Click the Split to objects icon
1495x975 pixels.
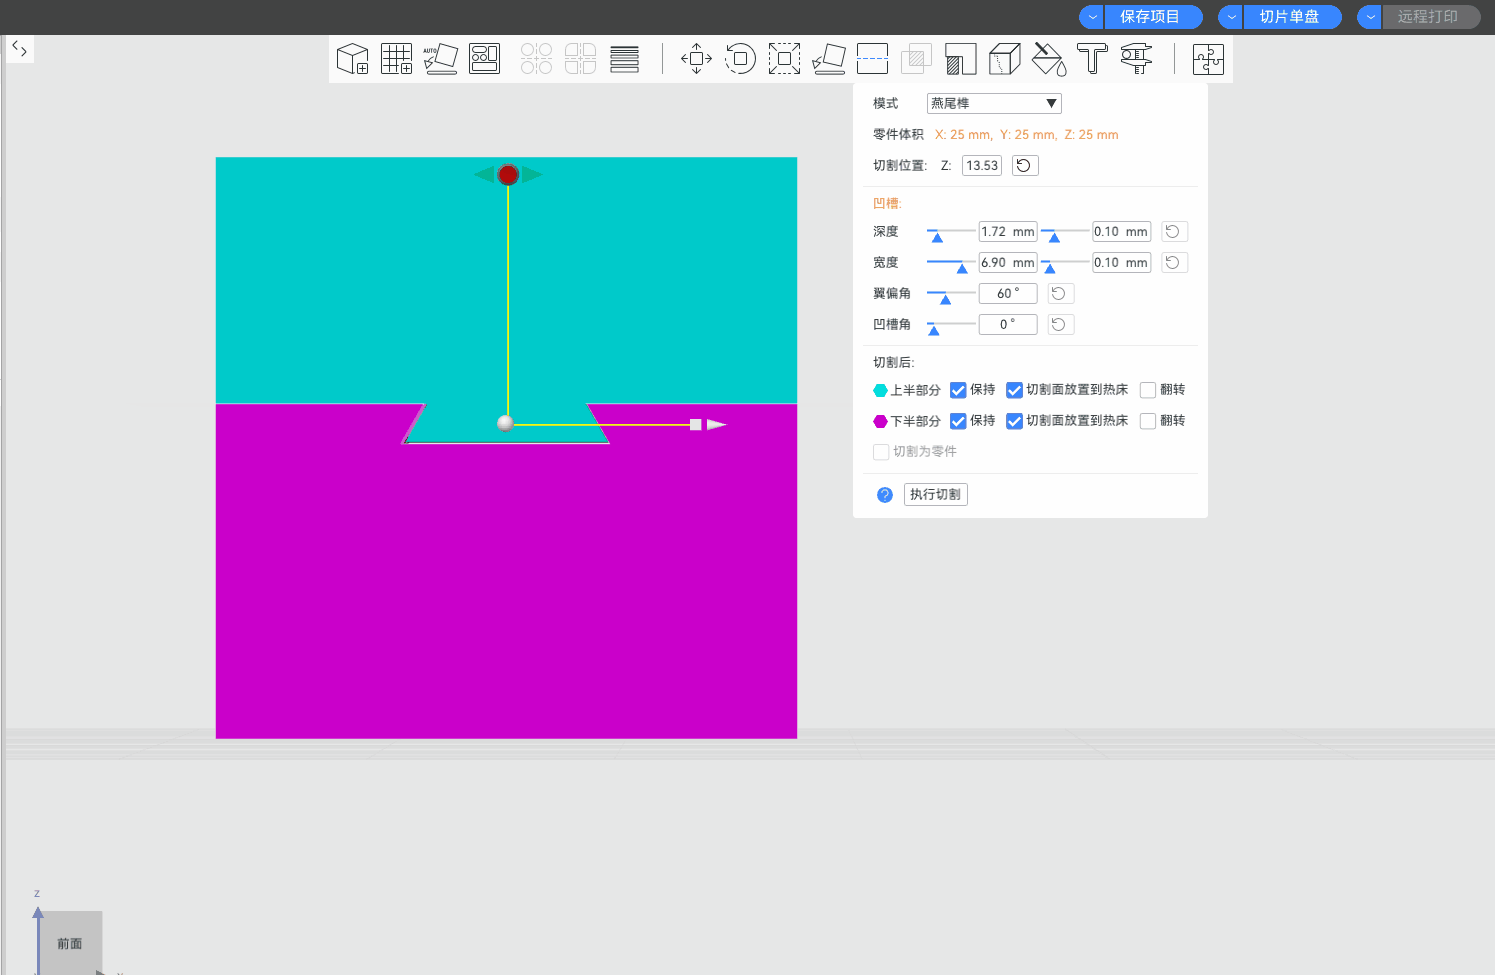536,59
